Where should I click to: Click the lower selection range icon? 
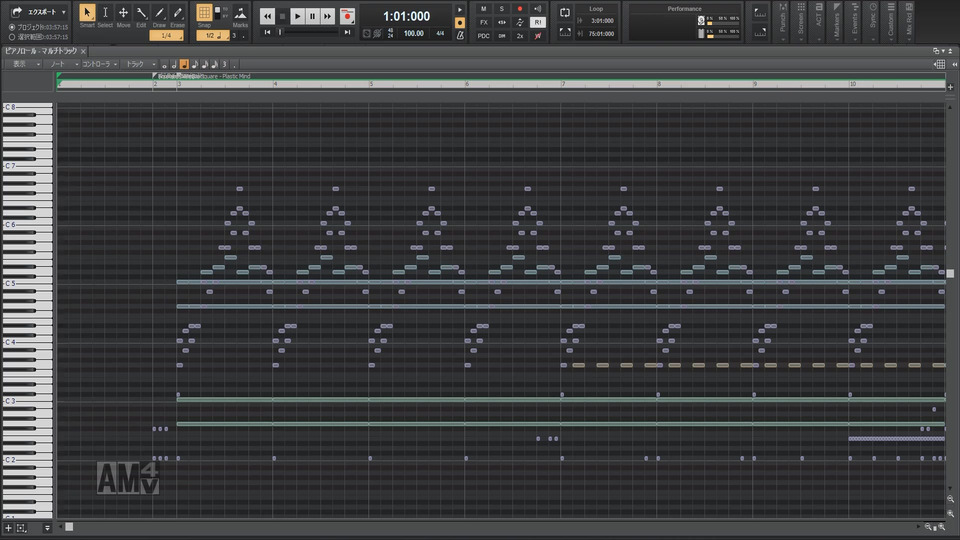pyautogui.click(x=760, y=32)
